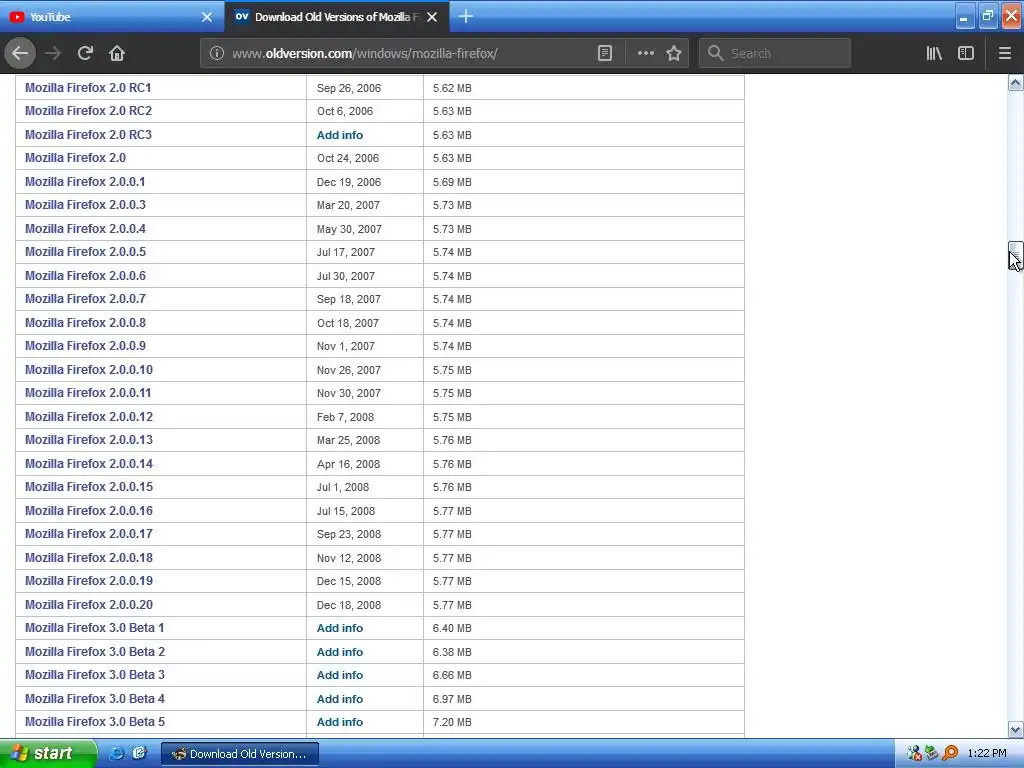Image resolution: width=1024 pixels, height=768 pixels.
Task: Open the Firefox hamburger menu
Action: pos(1005,53)
